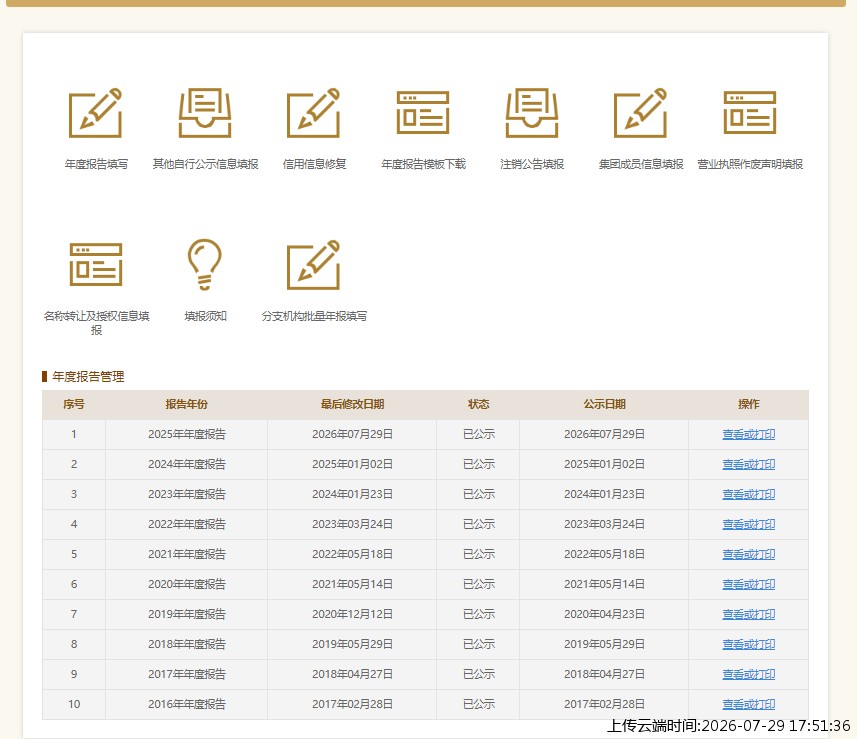Click the 其他自行公示信息填报 label
Viewport: 857px width, 739px height.
(205, 164)
